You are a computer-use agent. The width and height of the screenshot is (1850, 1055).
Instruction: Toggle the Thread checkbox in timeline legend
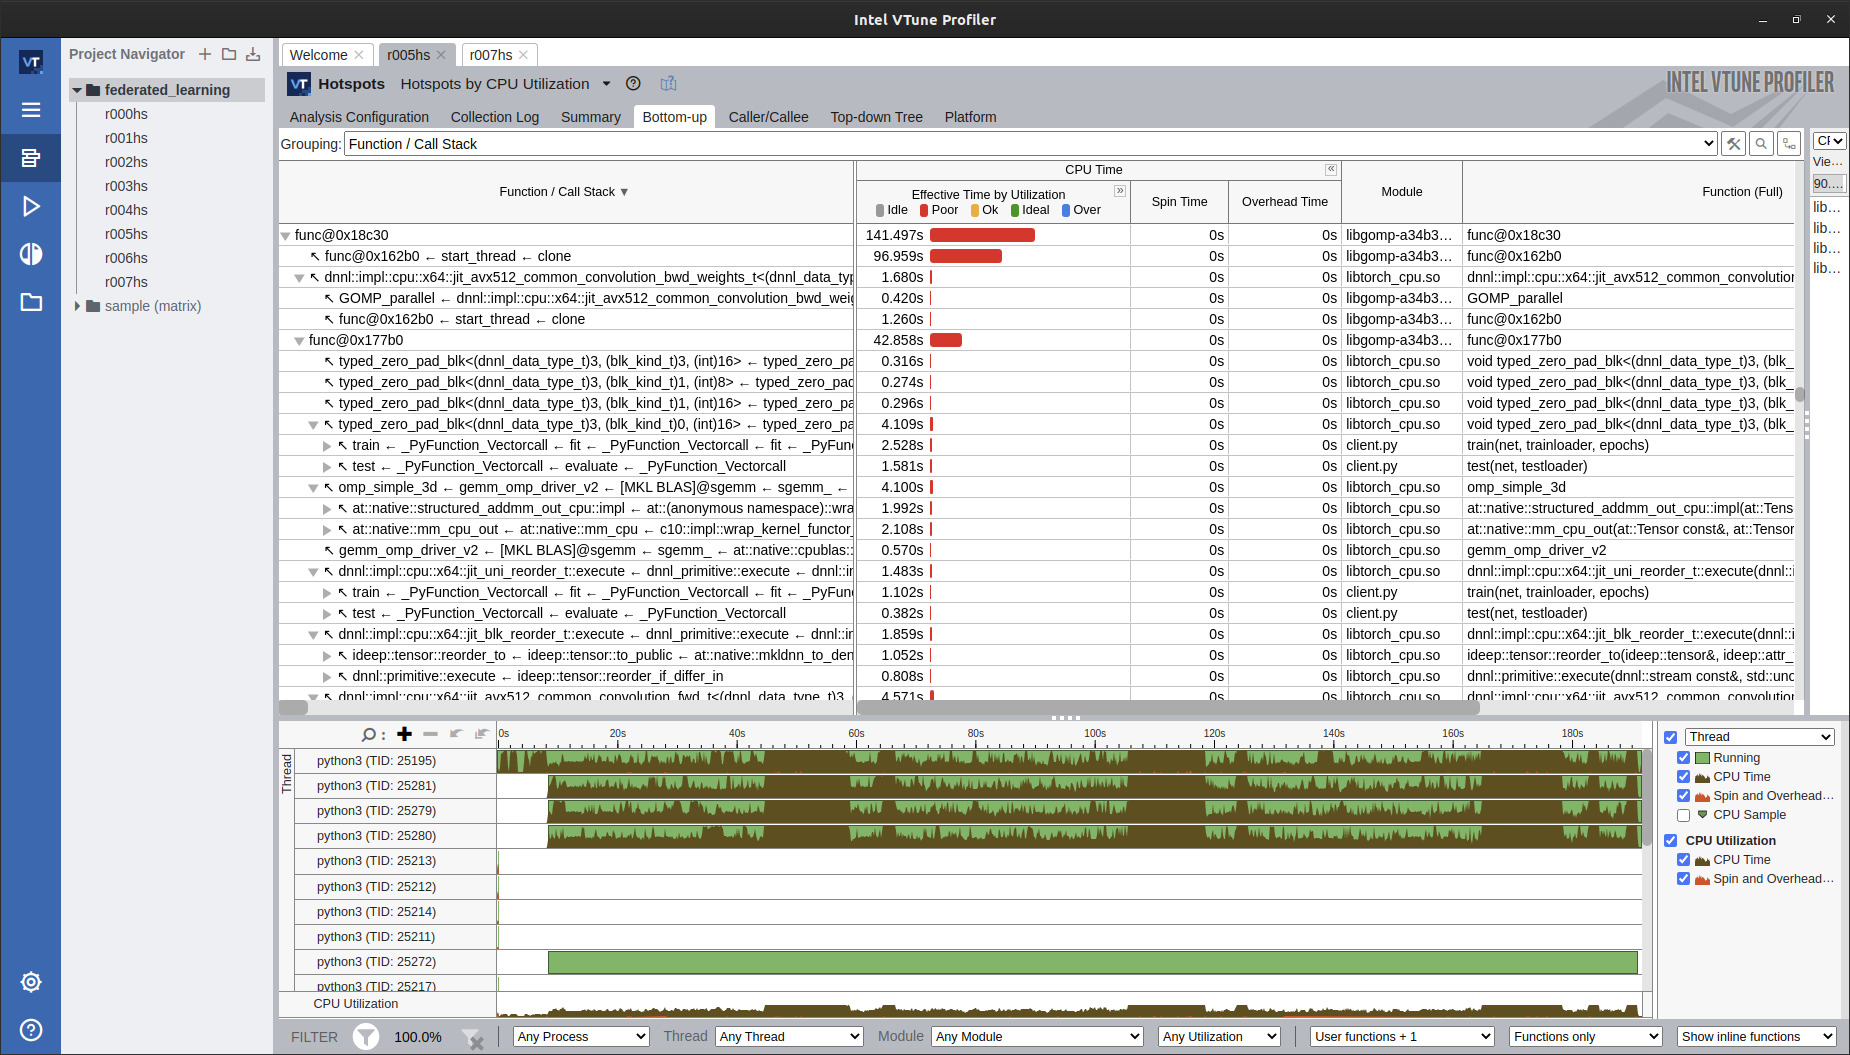point(1670,737)
